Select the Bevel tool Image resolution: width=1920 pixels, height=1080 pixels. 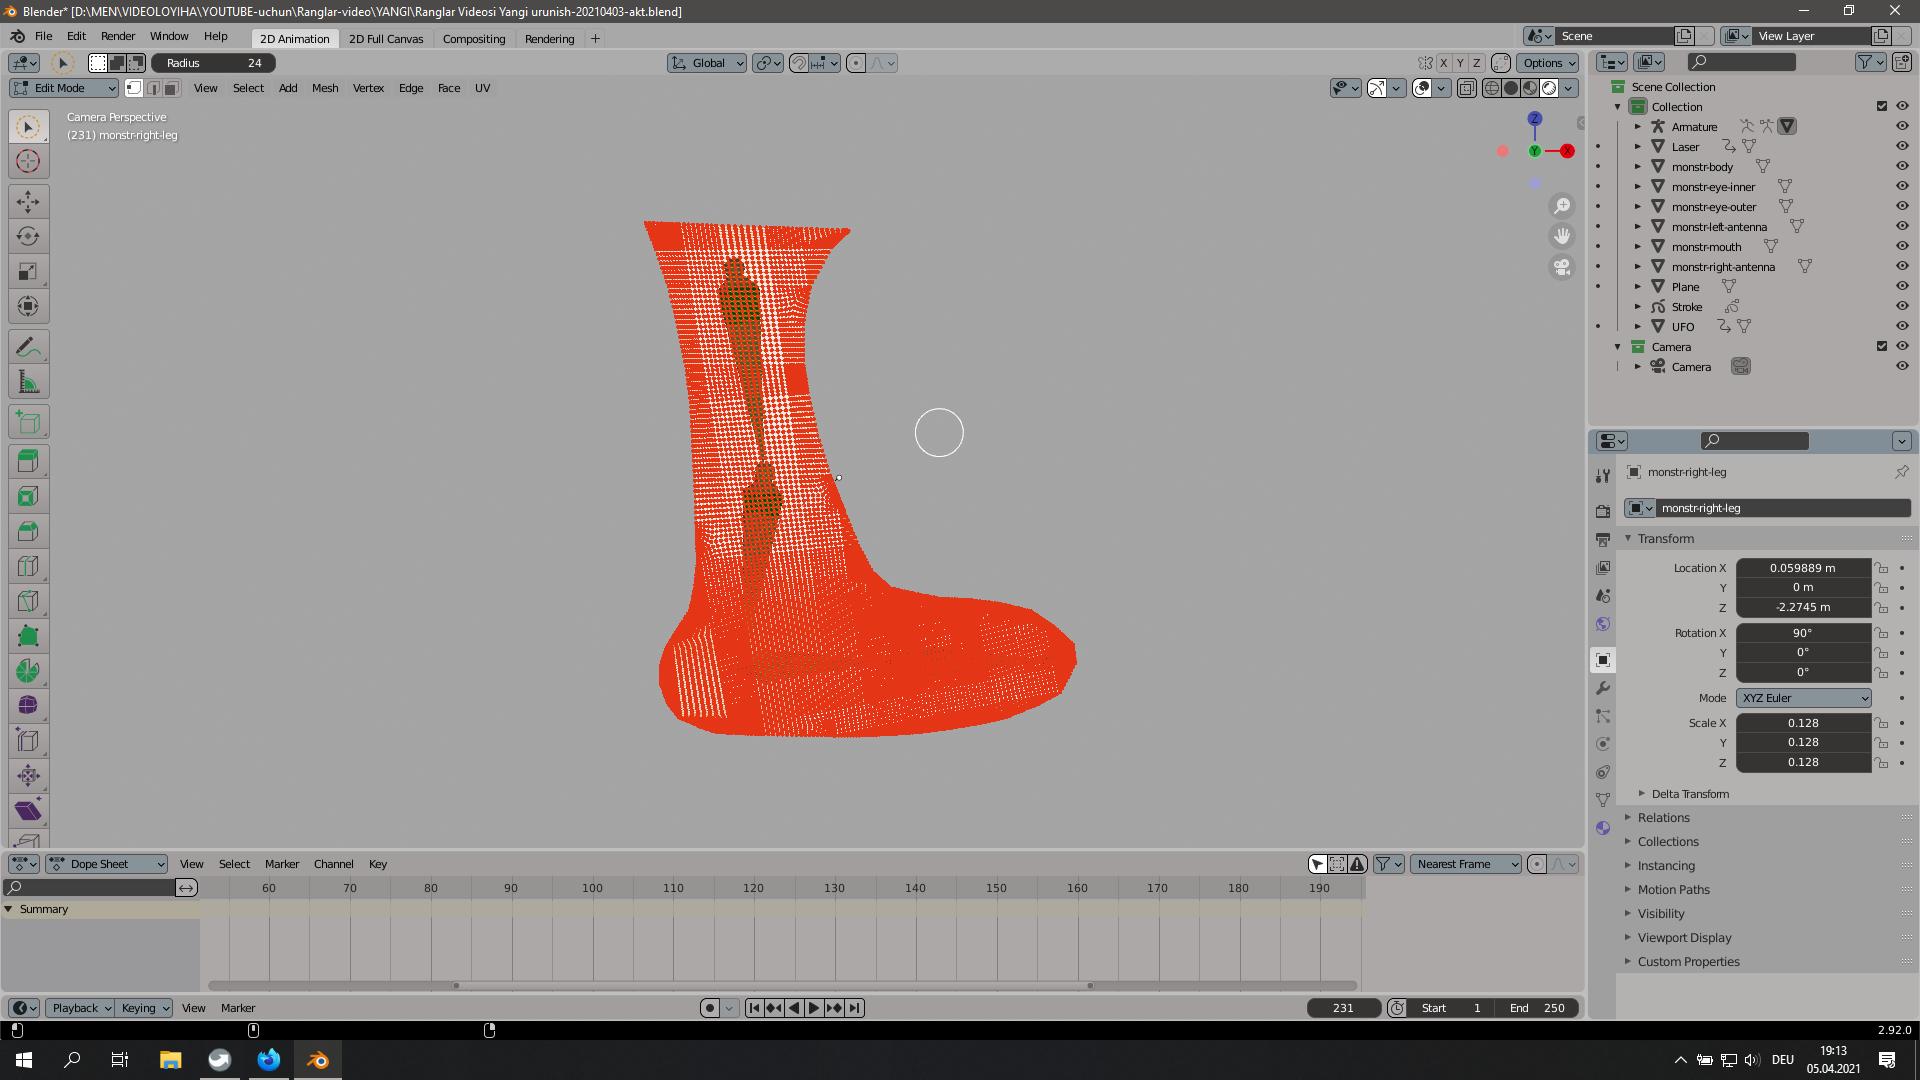tap(28, 531)
